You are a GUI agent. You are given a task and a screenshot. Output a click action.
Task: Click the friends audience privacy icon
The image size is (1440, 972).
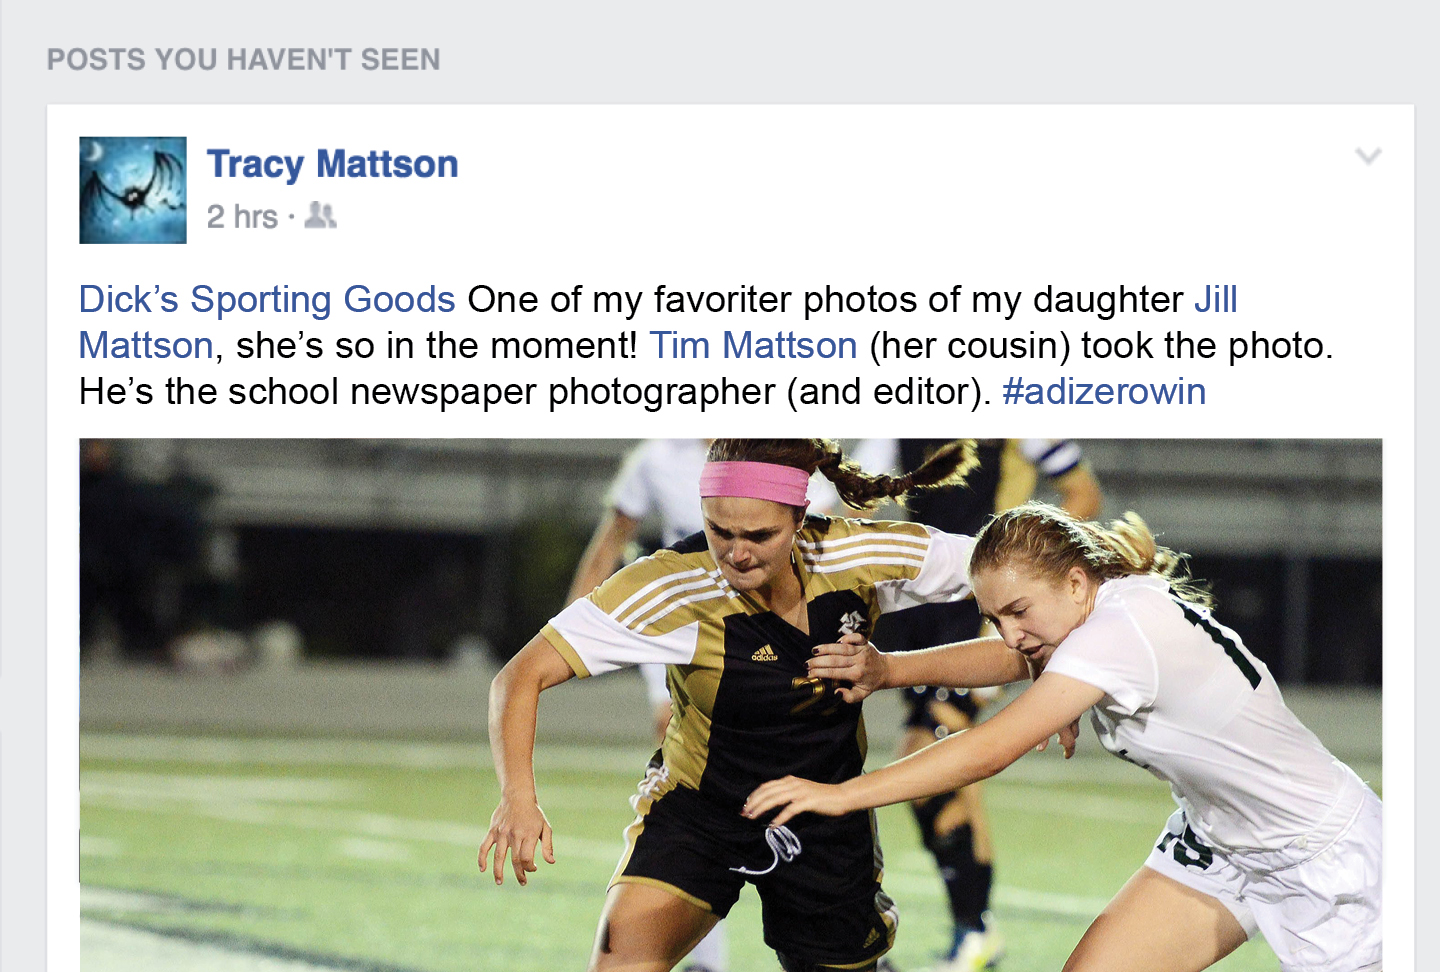coord(320,215)
